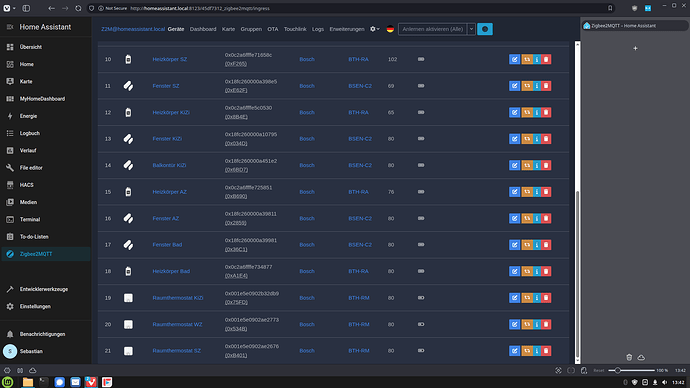Collapse Home Assistant sidebar menu icon

[10, 27]
